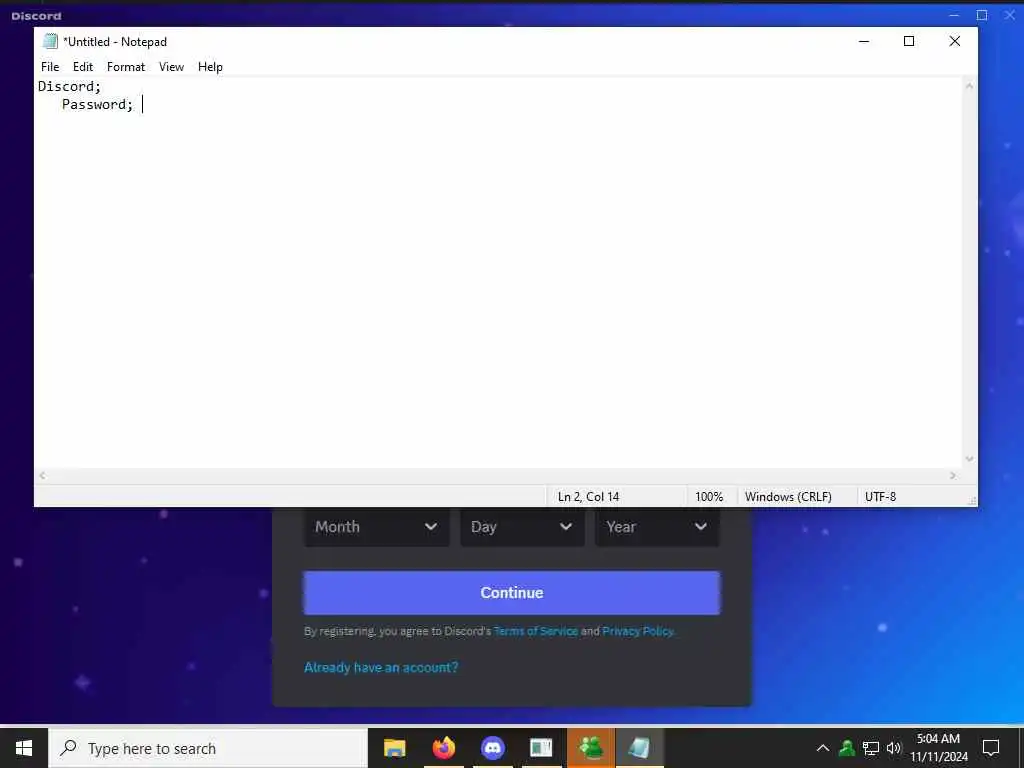
Task: Click the horizontal scrollbar left arrow in Notepad
Action: [x=42, y=476]
